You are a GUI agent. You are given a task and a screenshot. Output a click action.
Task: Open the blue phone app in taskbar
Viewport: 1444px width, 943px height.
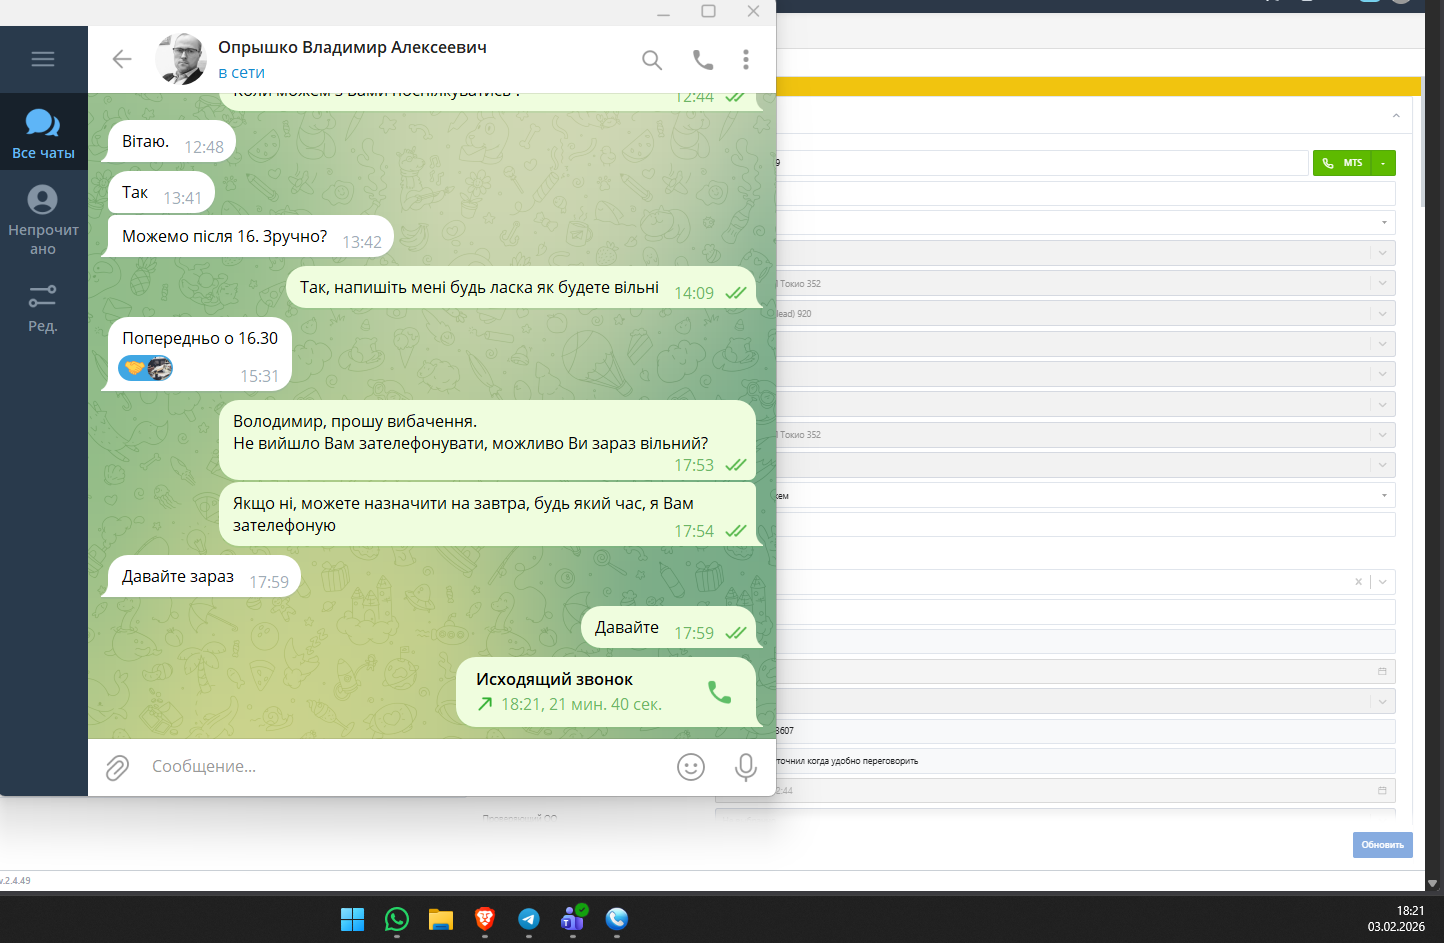click(617, 920)
